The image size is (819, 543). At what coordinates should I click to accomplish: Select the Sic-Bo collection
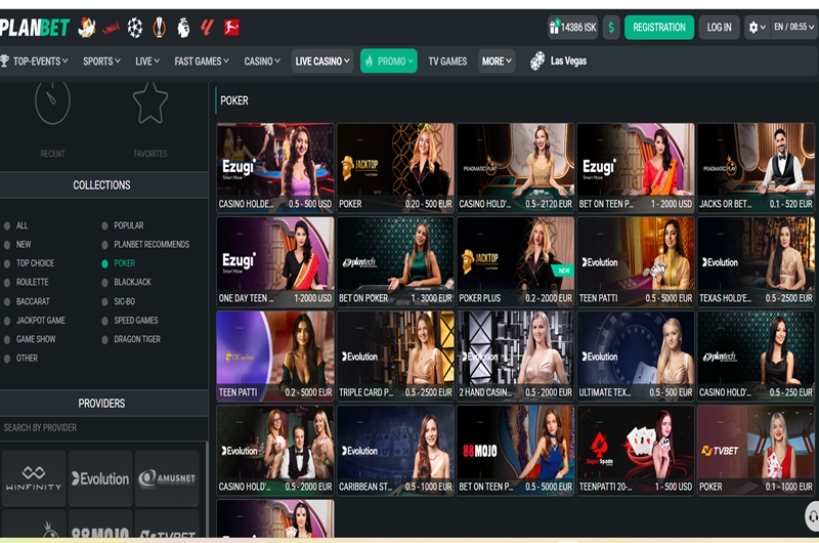tap(119, 301)
